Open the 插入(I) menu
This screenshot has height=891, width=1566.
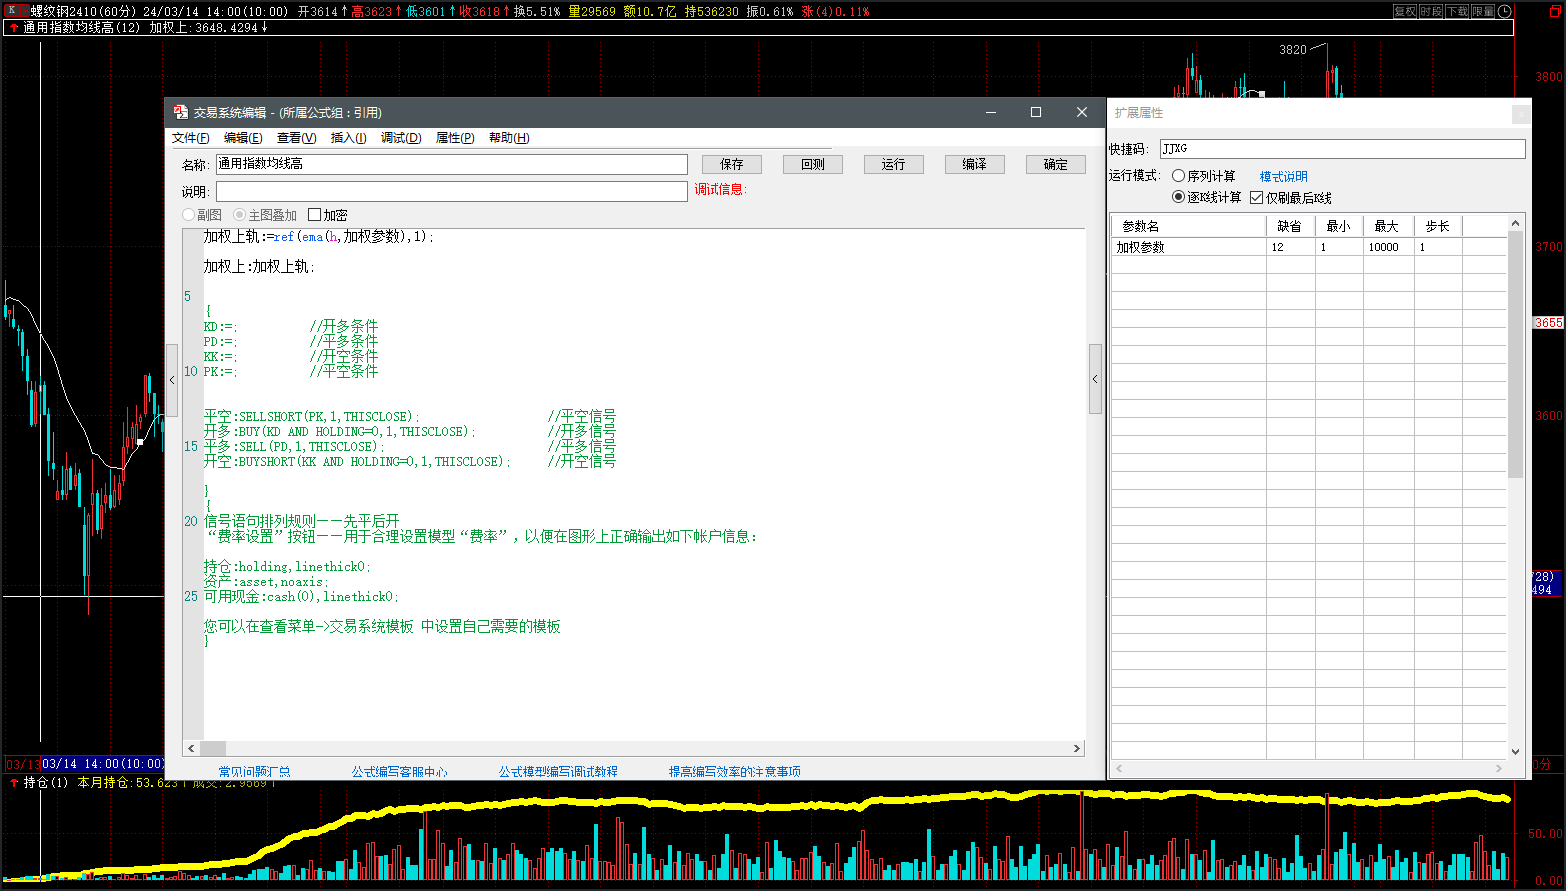[x=349, y=138]
